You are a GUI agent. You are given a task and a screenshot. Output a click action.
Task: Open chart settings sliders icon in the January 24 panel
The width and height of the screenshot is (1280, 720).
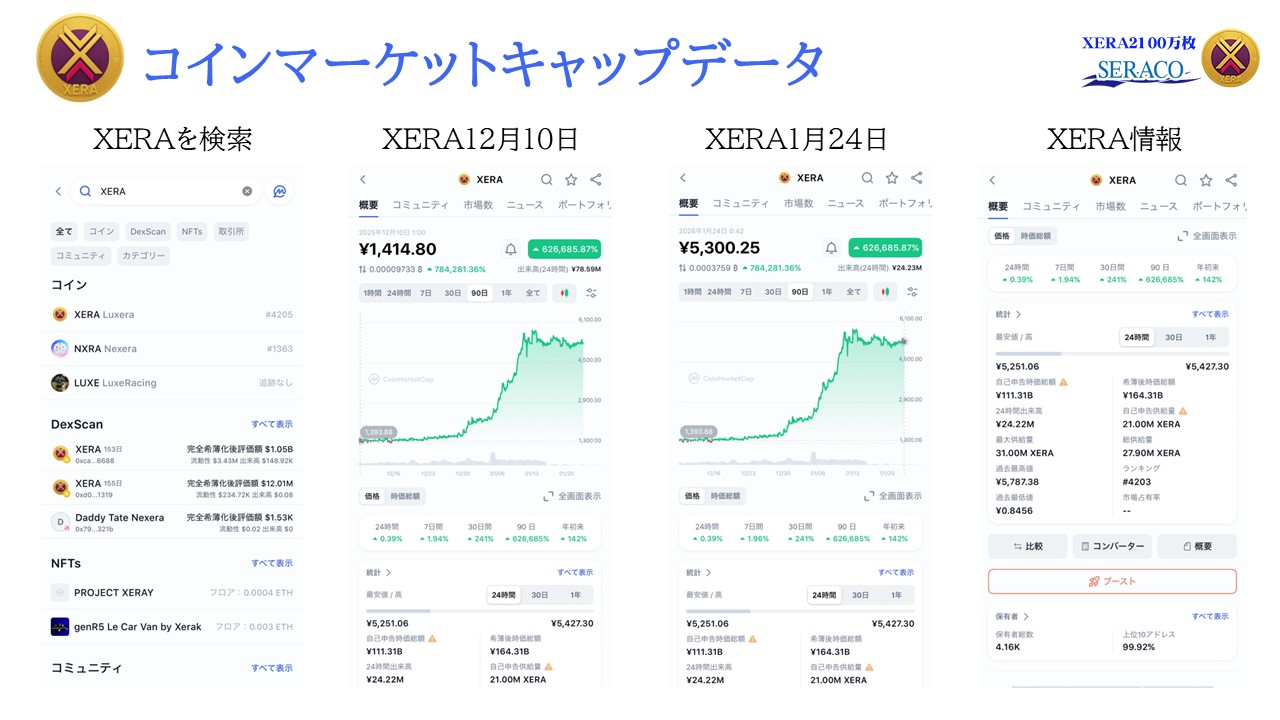912,292
